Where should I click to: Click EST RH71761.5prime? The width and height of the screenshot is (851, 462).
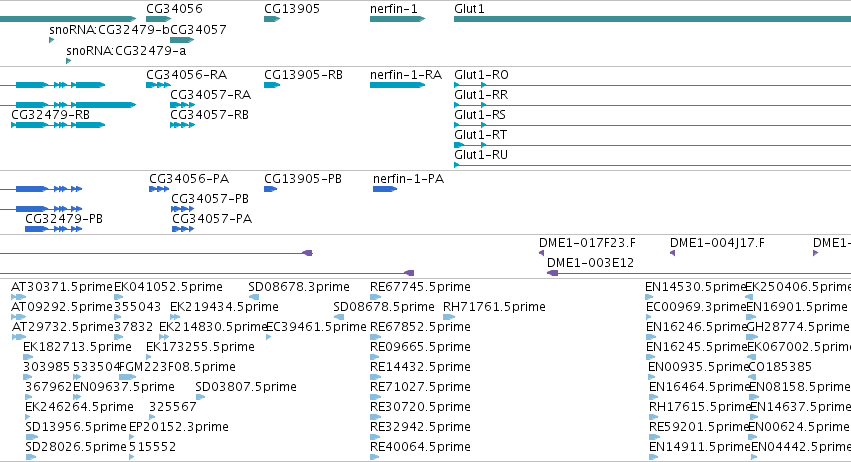click(x=494, y=307)
